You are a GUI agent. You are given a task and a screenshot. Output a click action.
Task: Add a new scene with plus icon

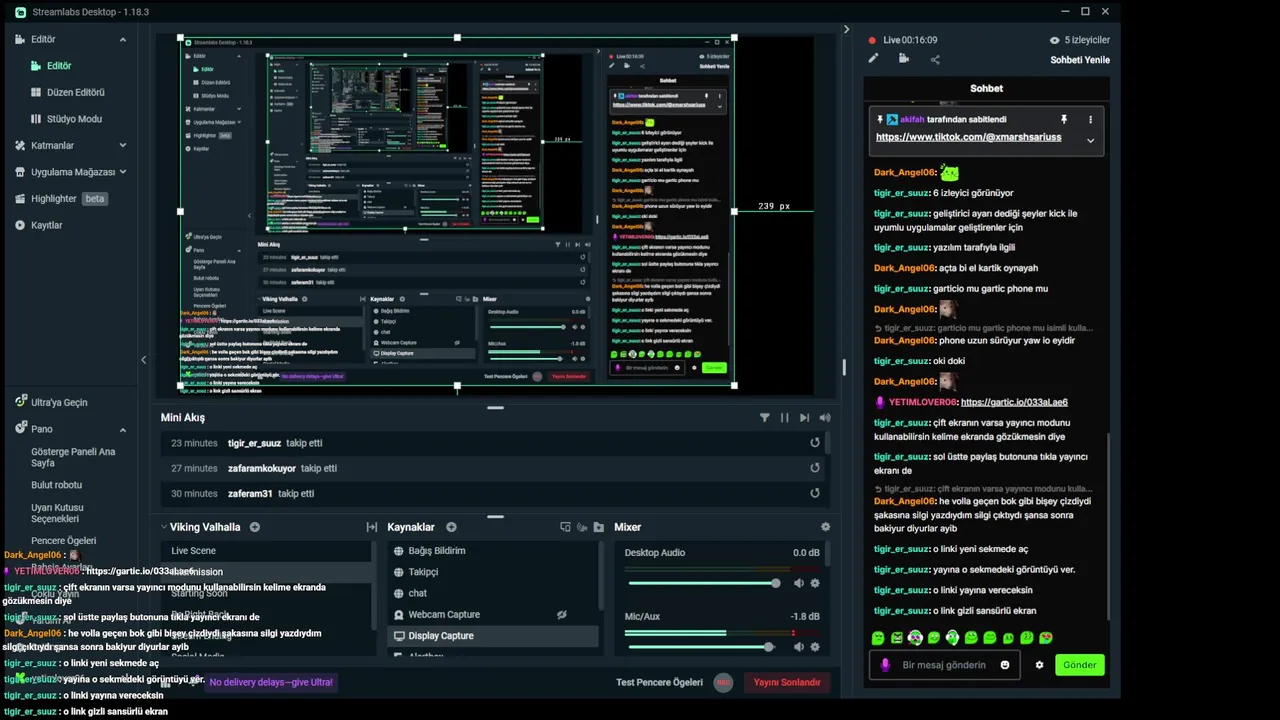[255, 527]
